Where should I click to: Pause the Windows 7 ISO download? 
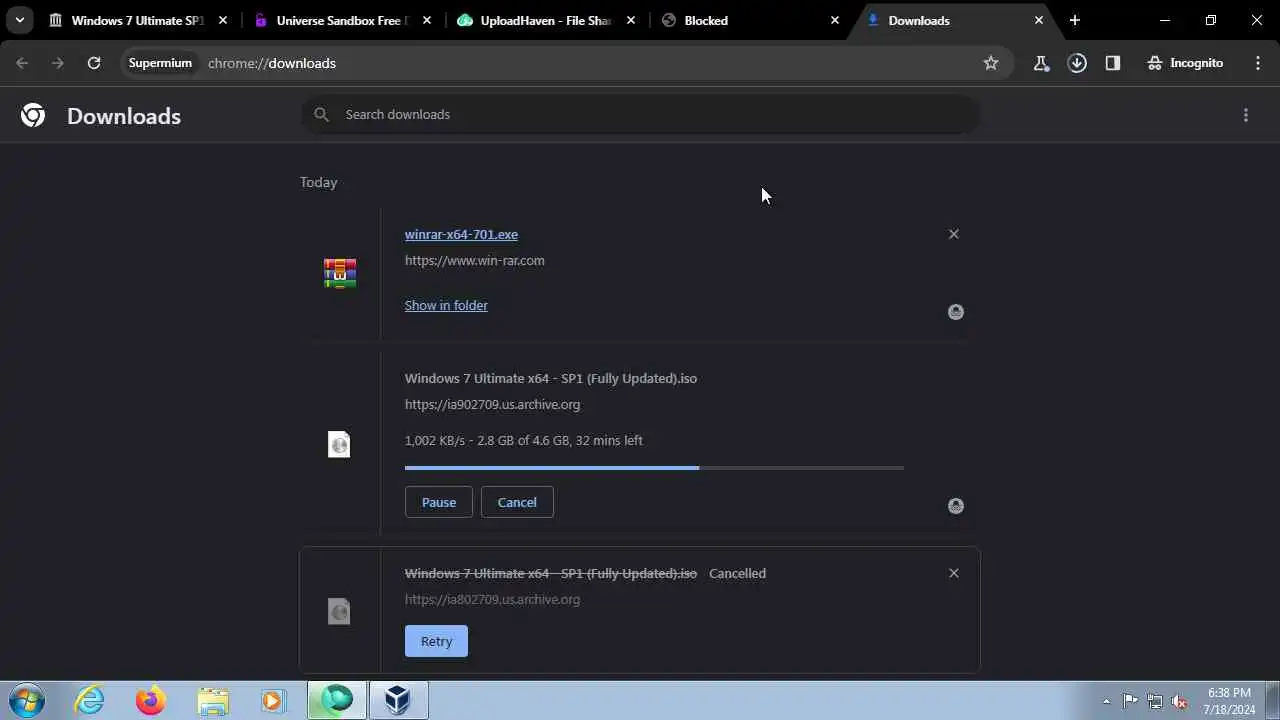point(438,502)
